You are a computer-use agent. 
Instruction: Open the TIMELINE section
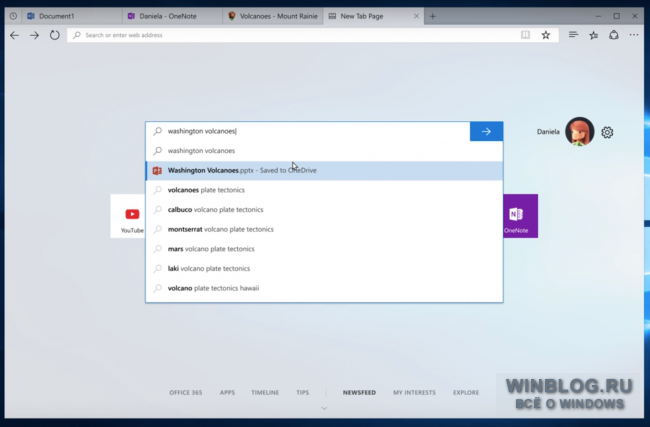pos(265,392)
